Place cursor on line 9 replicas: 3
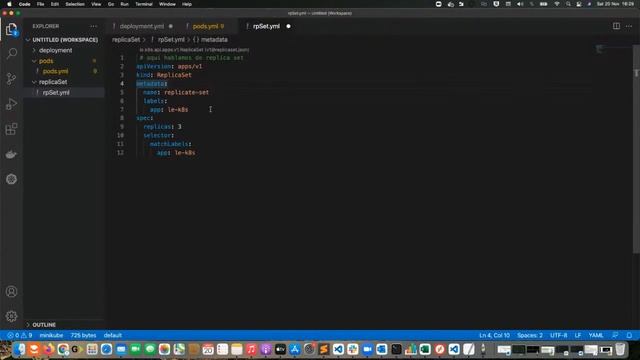 pyautogui.click(x=162, y=127)
